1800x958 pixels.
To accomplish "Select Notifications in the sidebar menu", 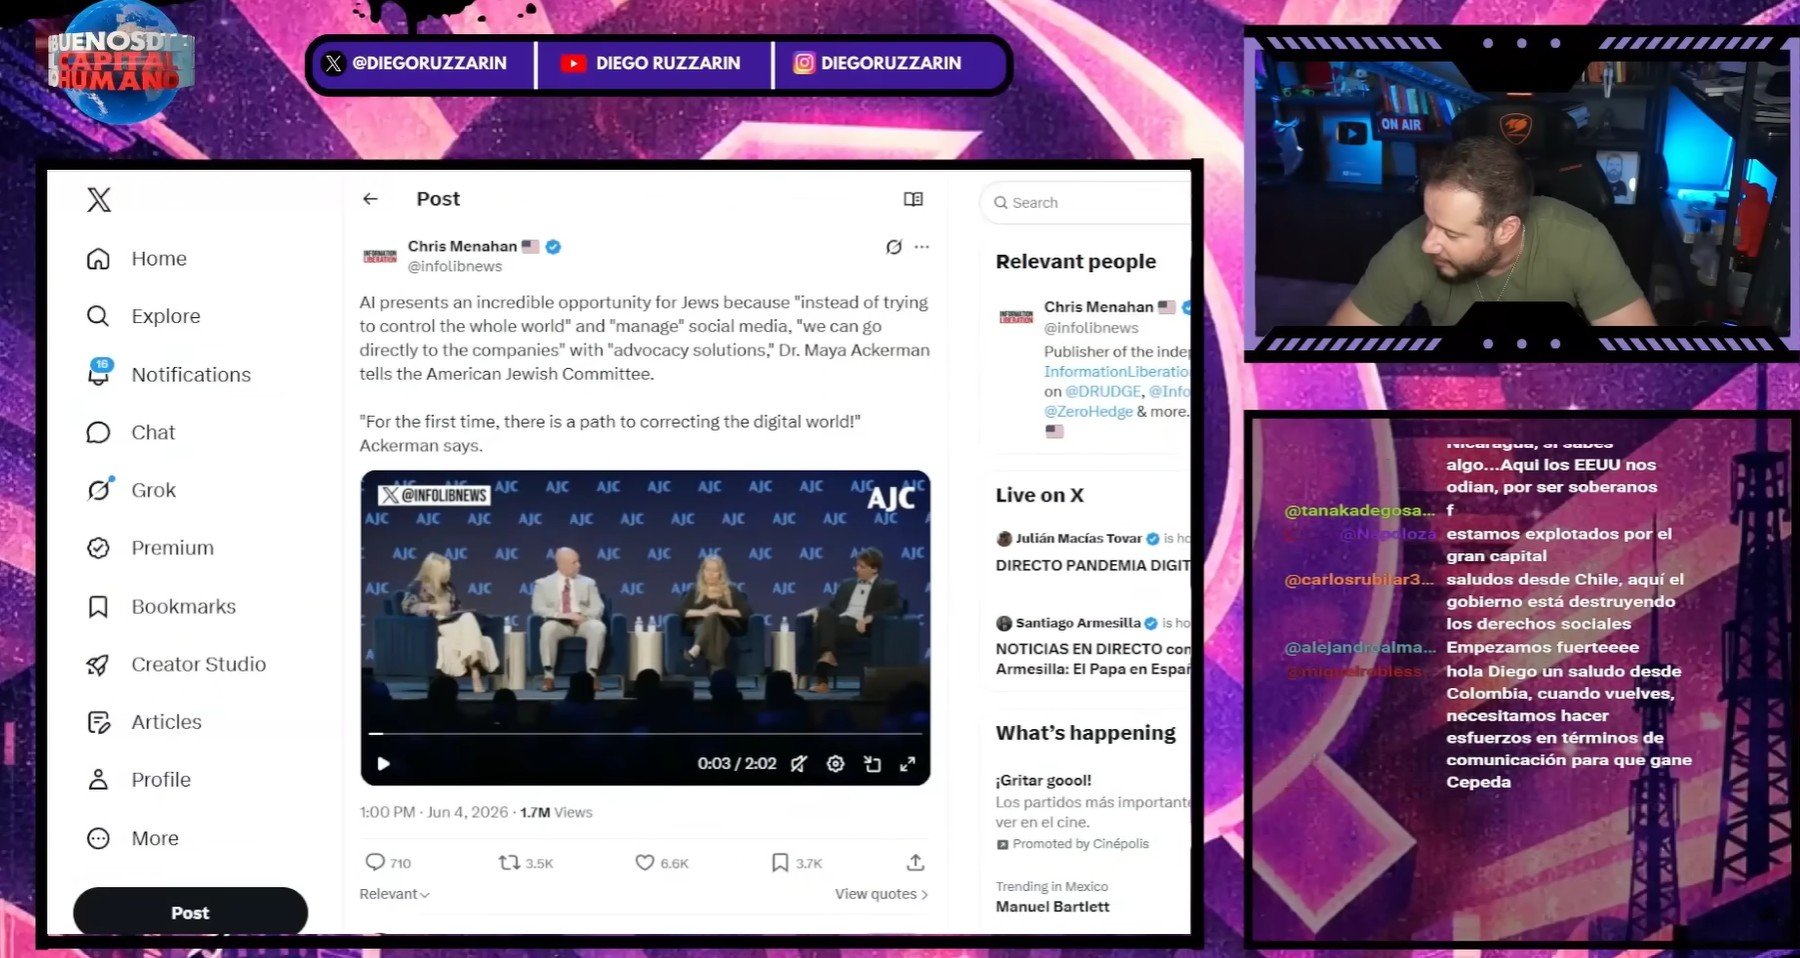I will [x=191, y=375].
